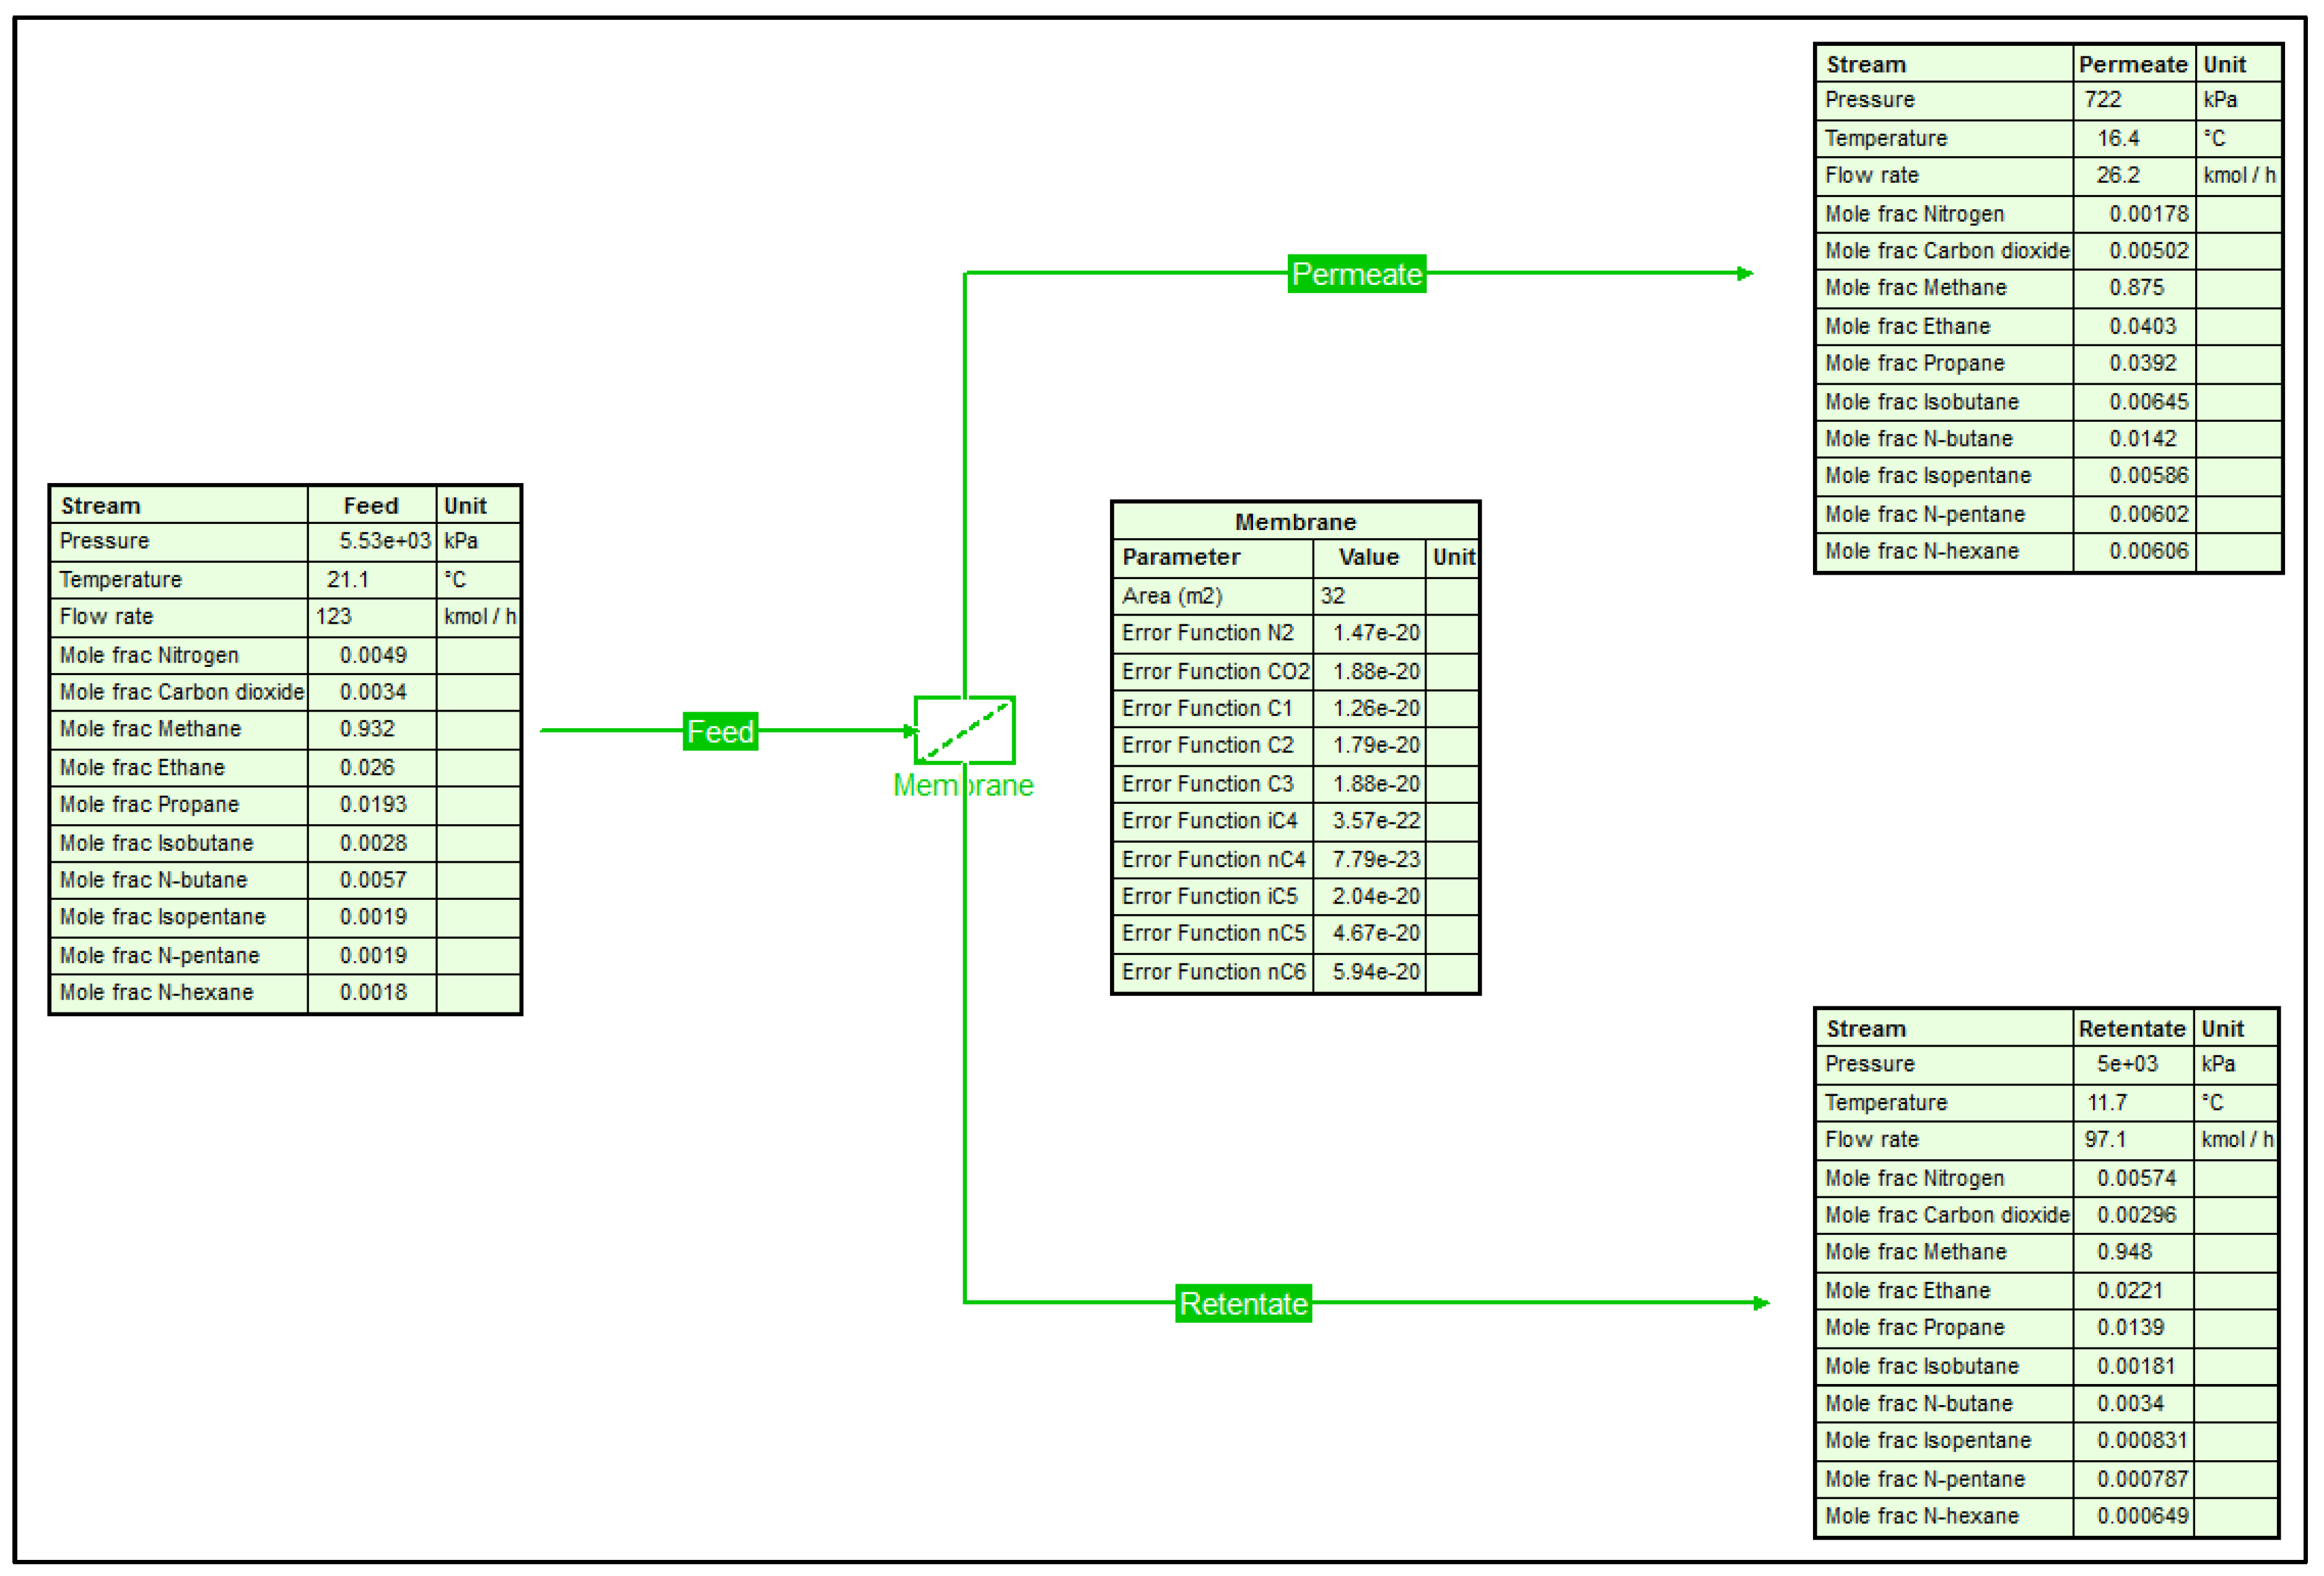Select the Retentate temperature value 11.7
Screen dimensions: 2324x1576
[x=2106, y=1102]
